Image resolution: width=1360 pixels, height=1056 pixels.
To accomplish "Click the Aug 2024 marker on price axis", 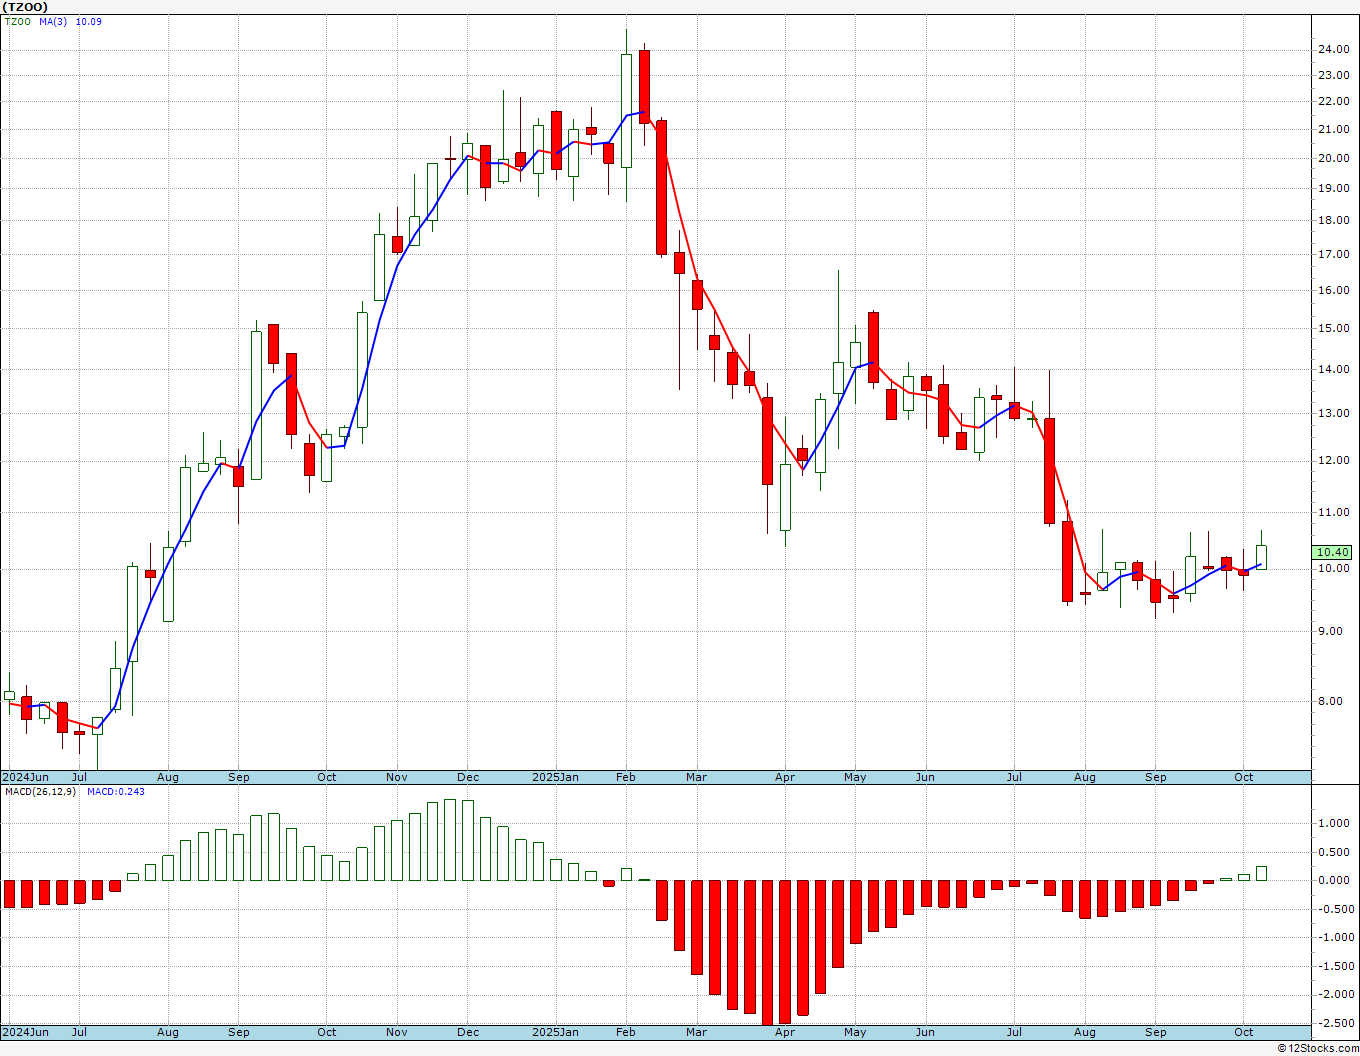I will 168,777.
